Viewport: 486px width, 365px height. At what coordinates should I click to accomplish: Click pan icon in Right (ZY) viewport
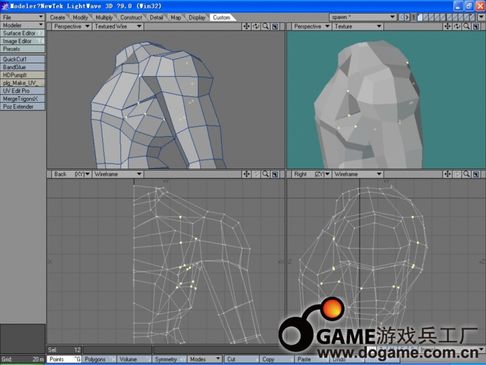pyautogui.click(x=447, y=174)
